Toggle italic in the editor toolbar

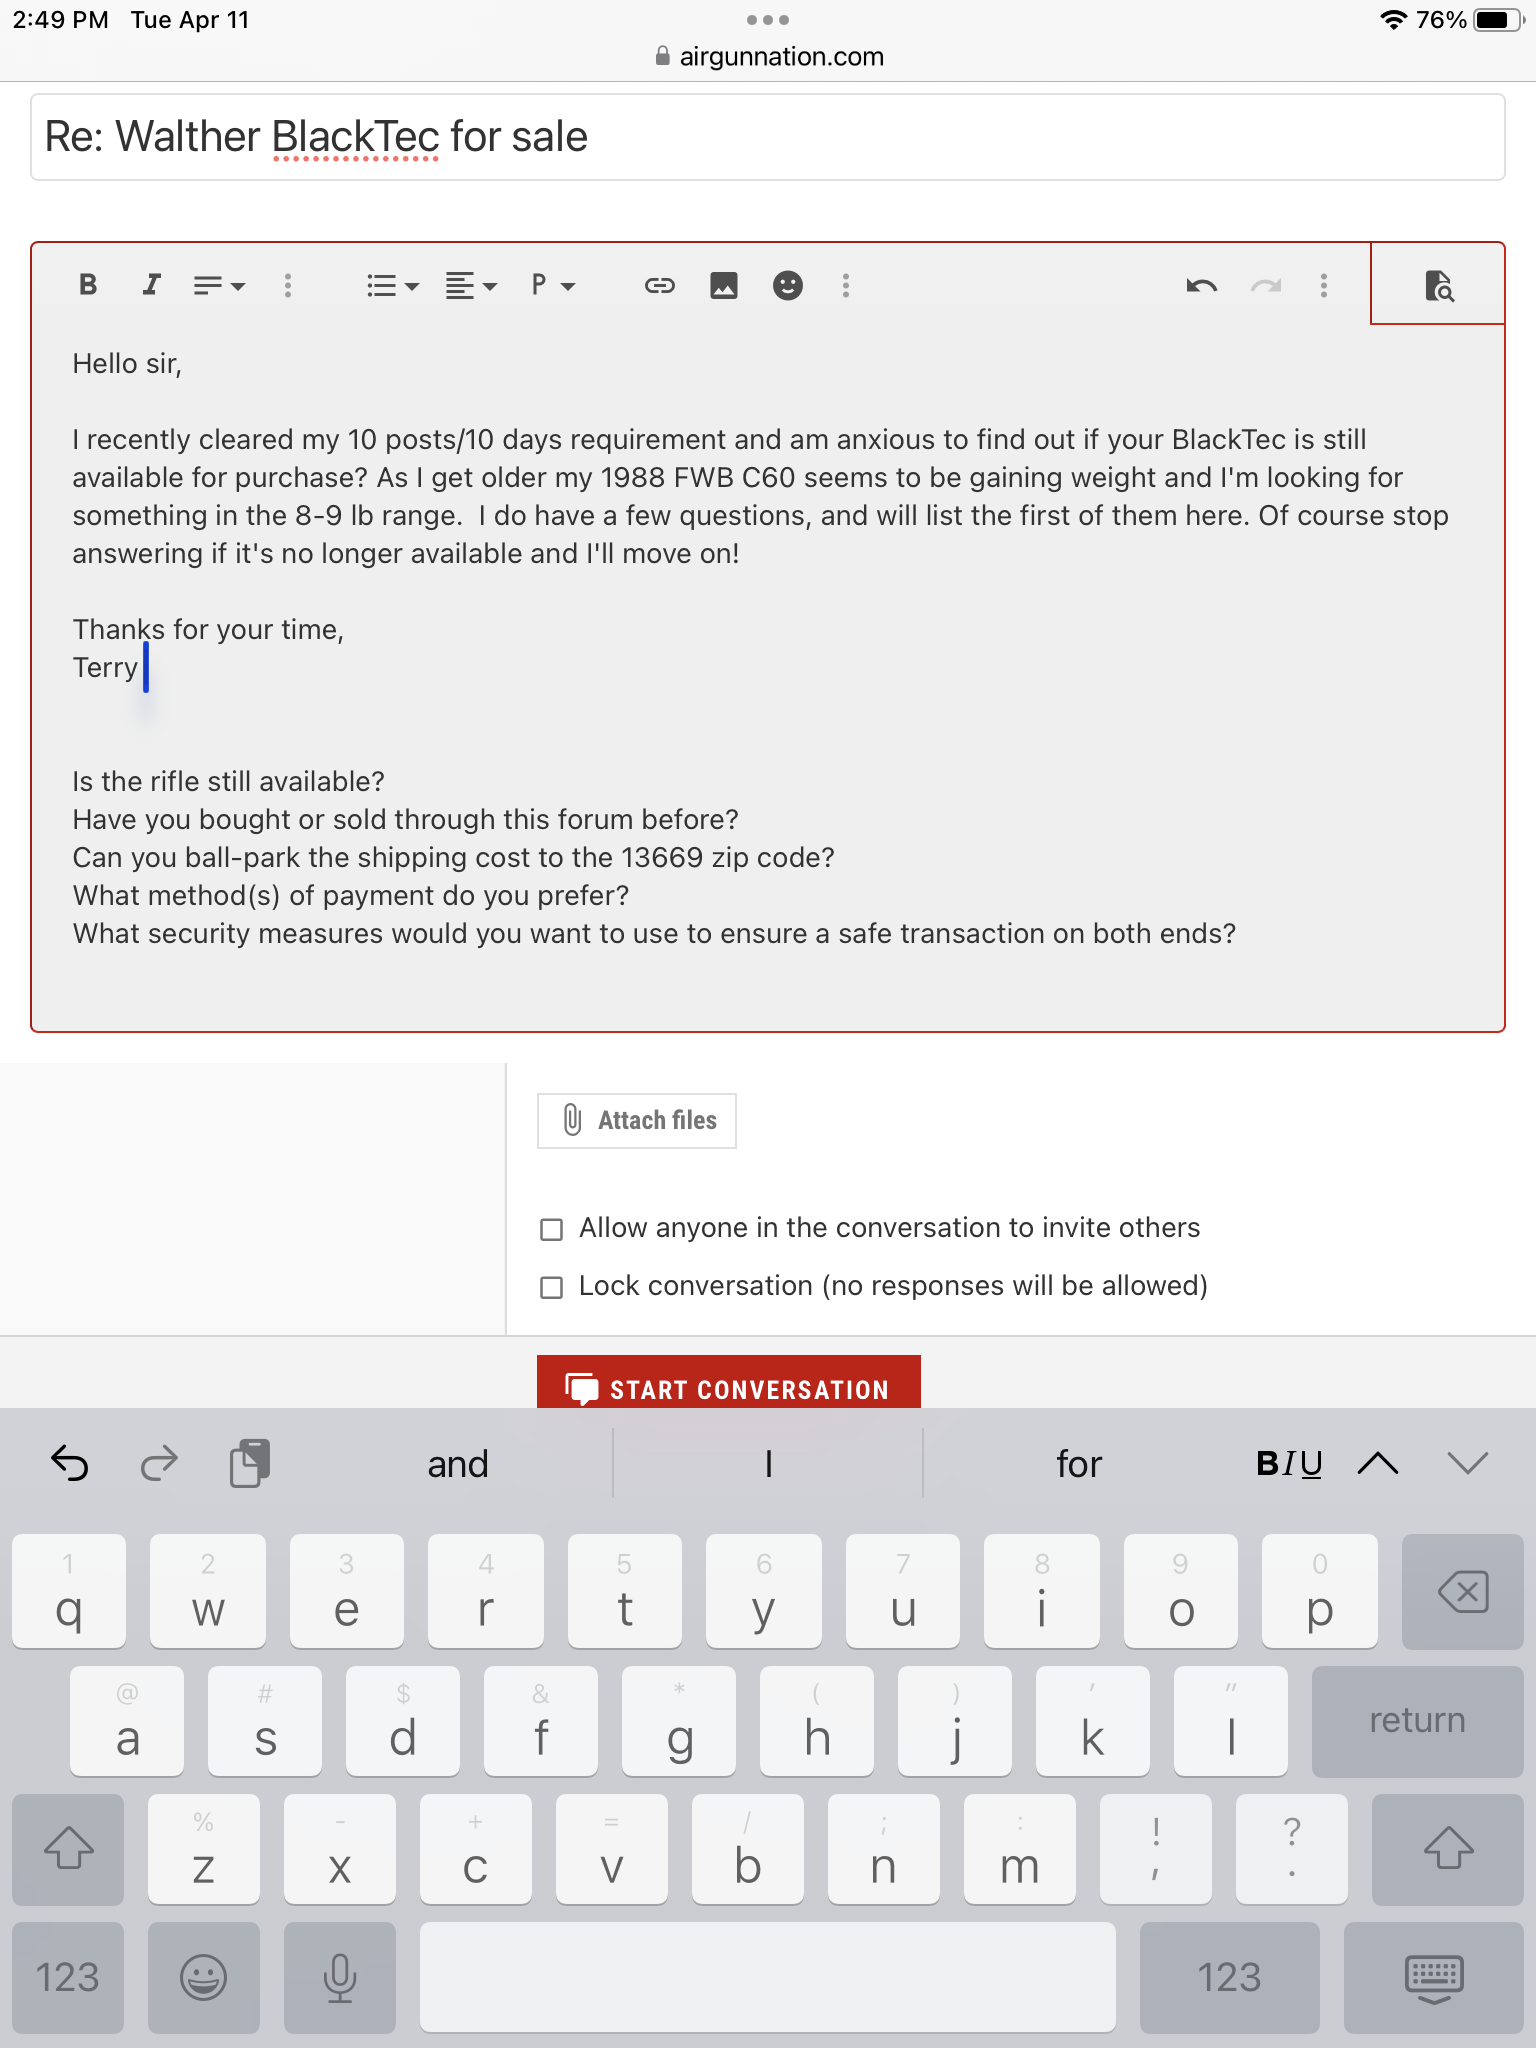pyautogui.click(x=151, y=285)
